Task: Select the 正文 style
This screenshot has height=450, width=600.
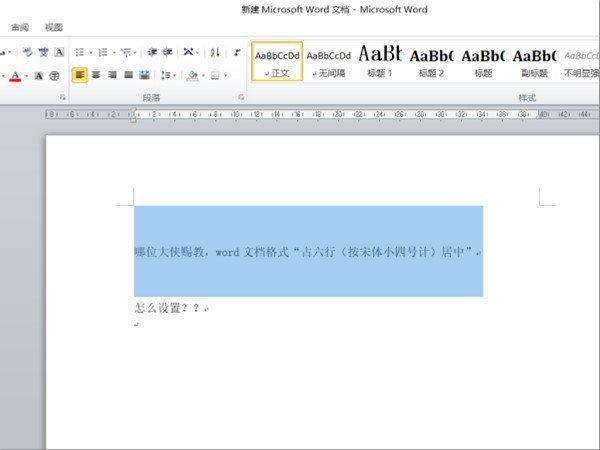Action: click(x=277, y=62)
